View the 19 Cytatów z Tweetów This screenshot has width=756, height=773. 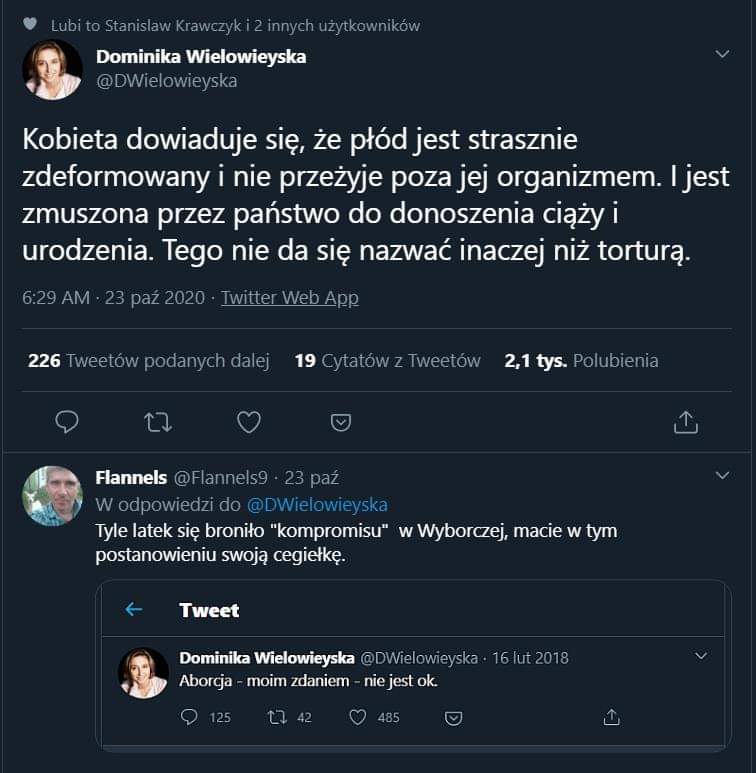(x=387, y=360)
